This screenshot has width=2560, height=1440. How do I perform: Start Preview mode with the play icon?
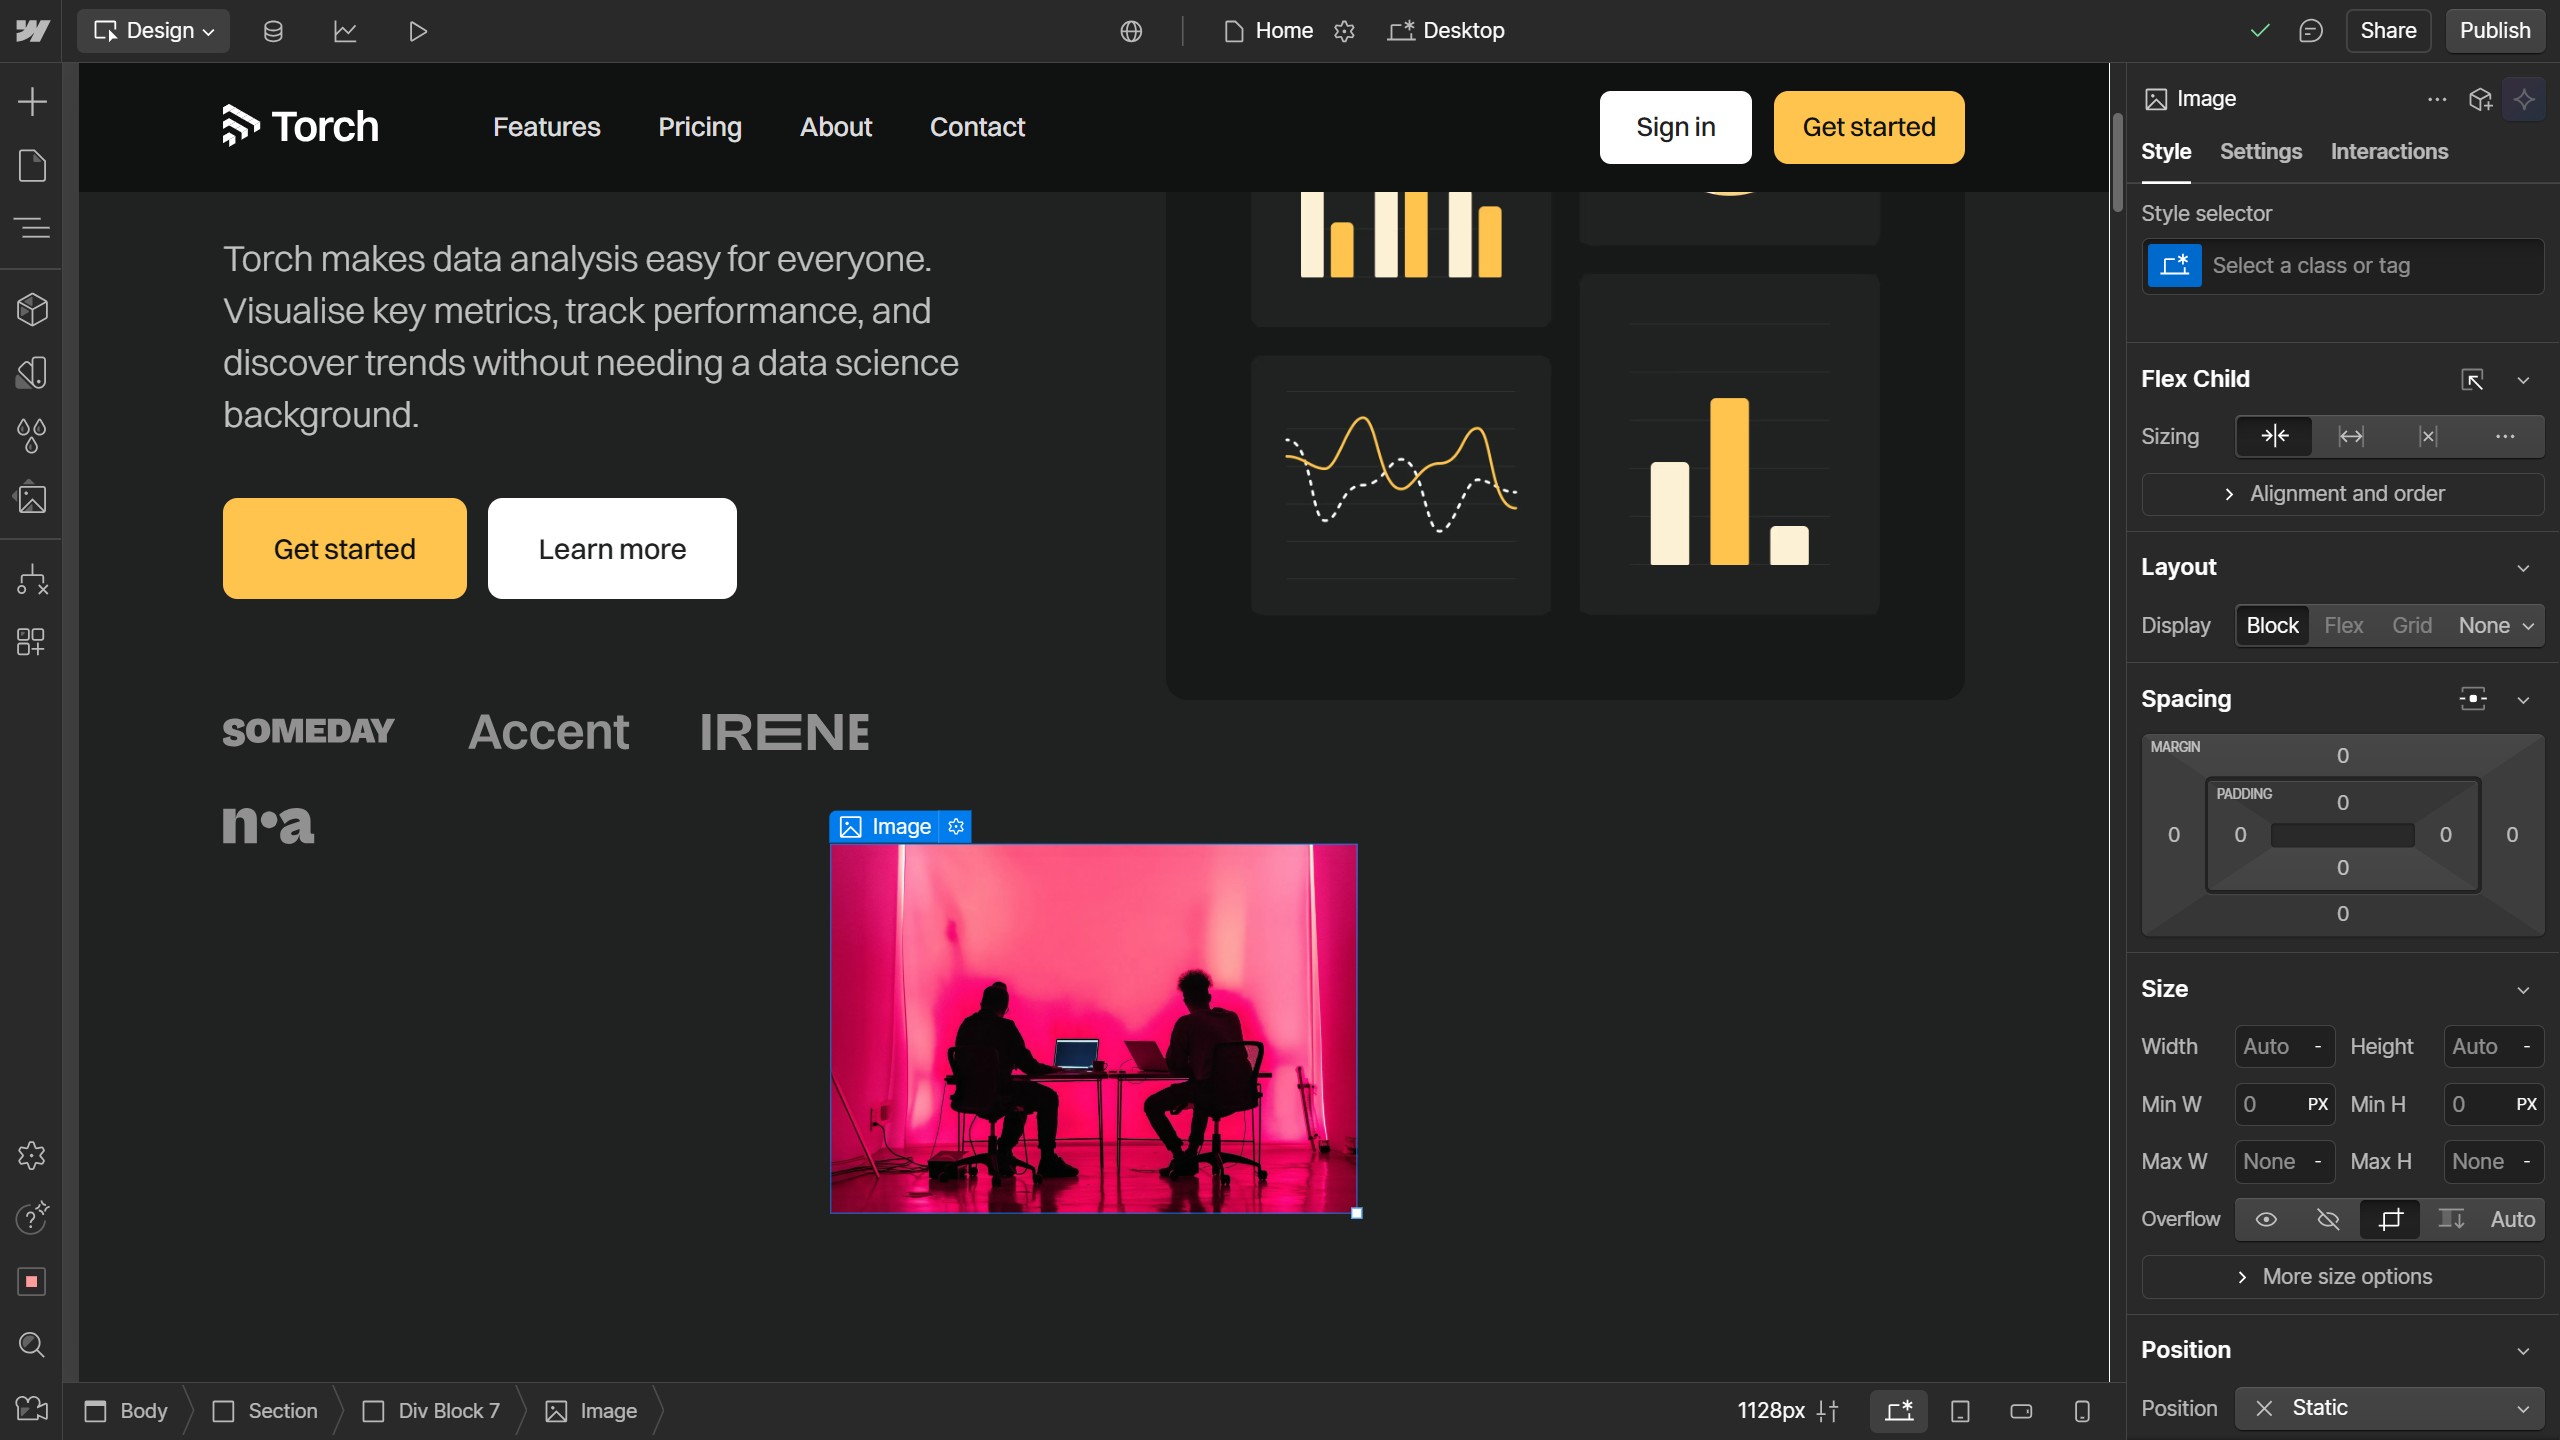point(417,31)
